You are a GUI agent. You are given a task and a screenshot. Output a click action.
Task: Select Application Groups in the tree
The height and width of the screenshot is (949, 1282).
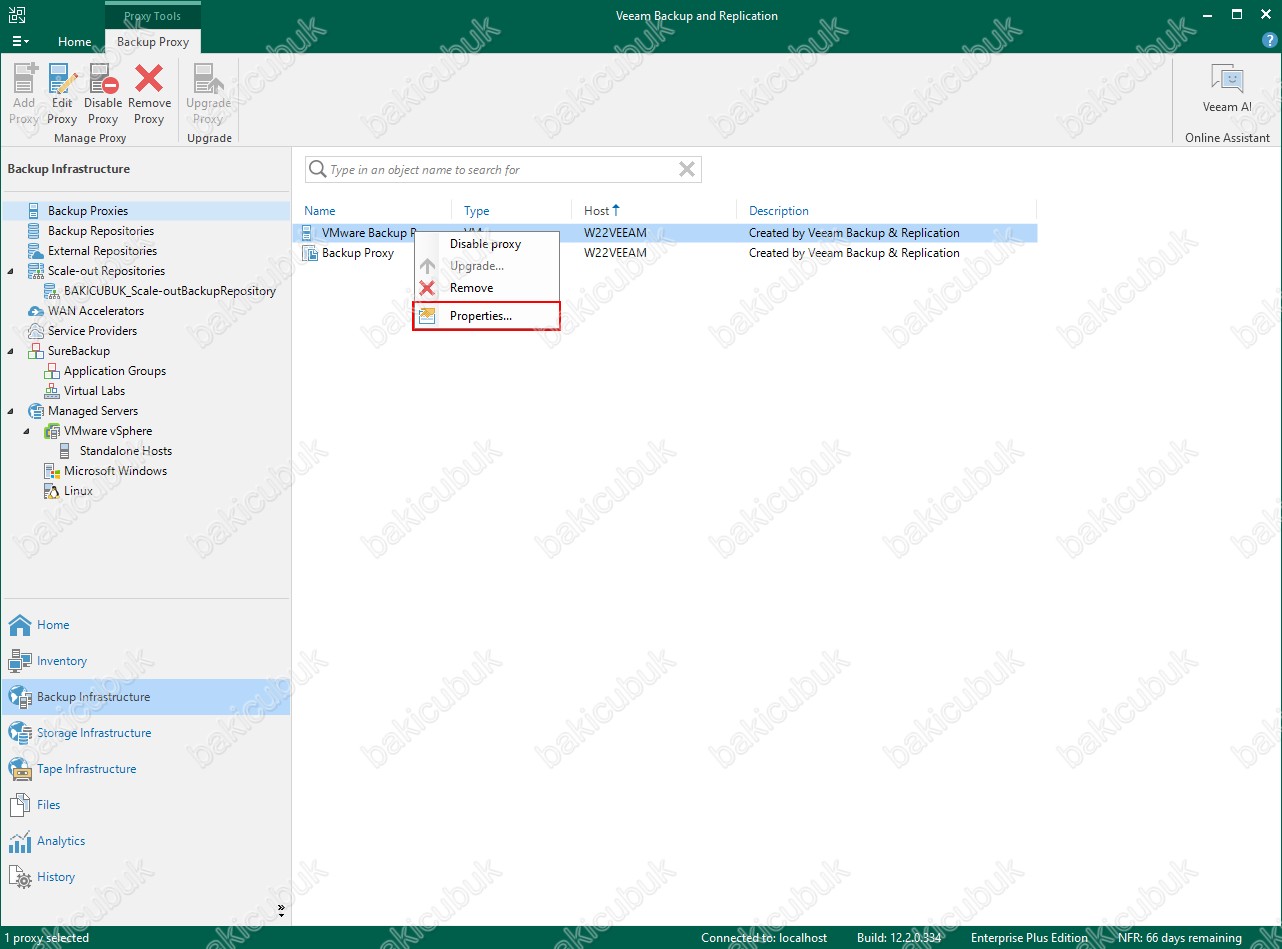coord(115,371)
